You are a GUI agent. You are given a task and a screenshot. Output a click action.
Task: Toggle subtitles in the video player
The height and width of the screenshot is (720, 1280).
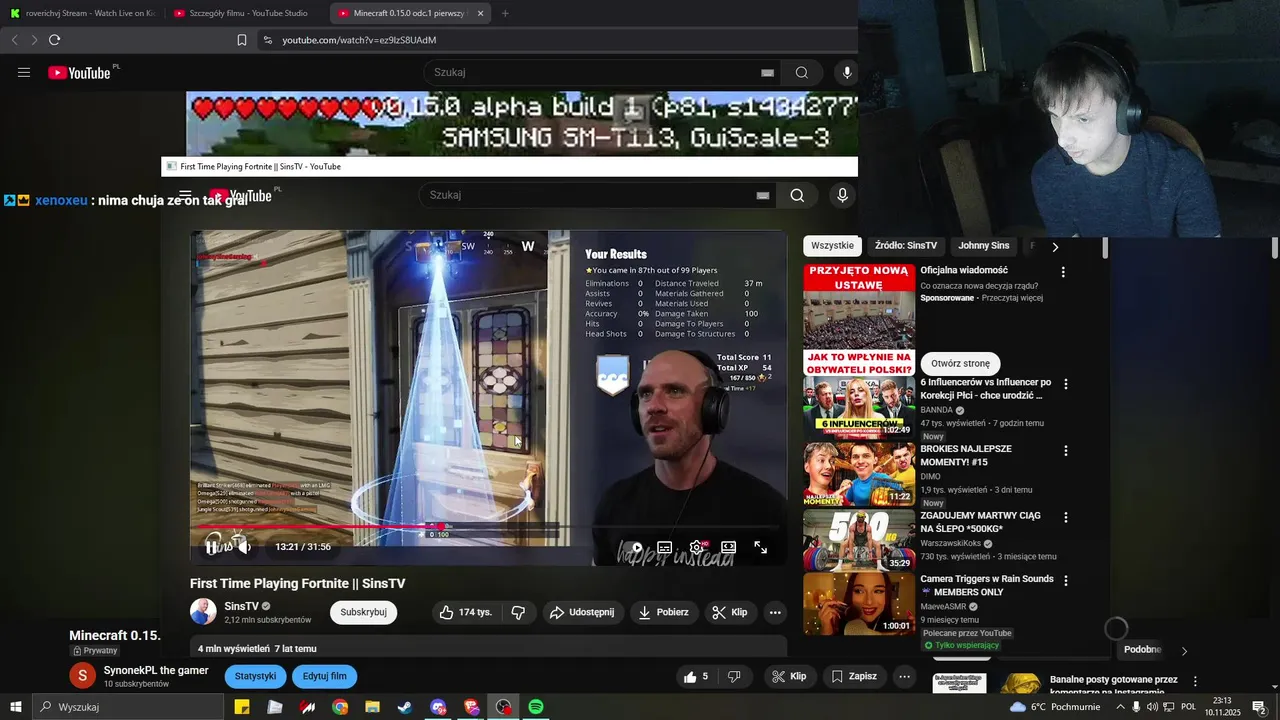[665, 548]
